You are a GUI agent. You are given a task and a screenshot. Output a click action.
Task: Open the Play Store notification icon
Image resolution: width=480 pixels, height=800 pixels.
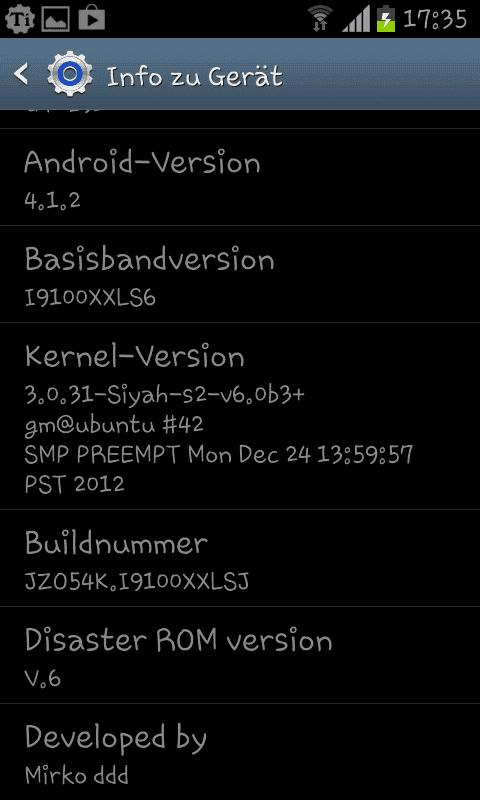coord(92,19)
